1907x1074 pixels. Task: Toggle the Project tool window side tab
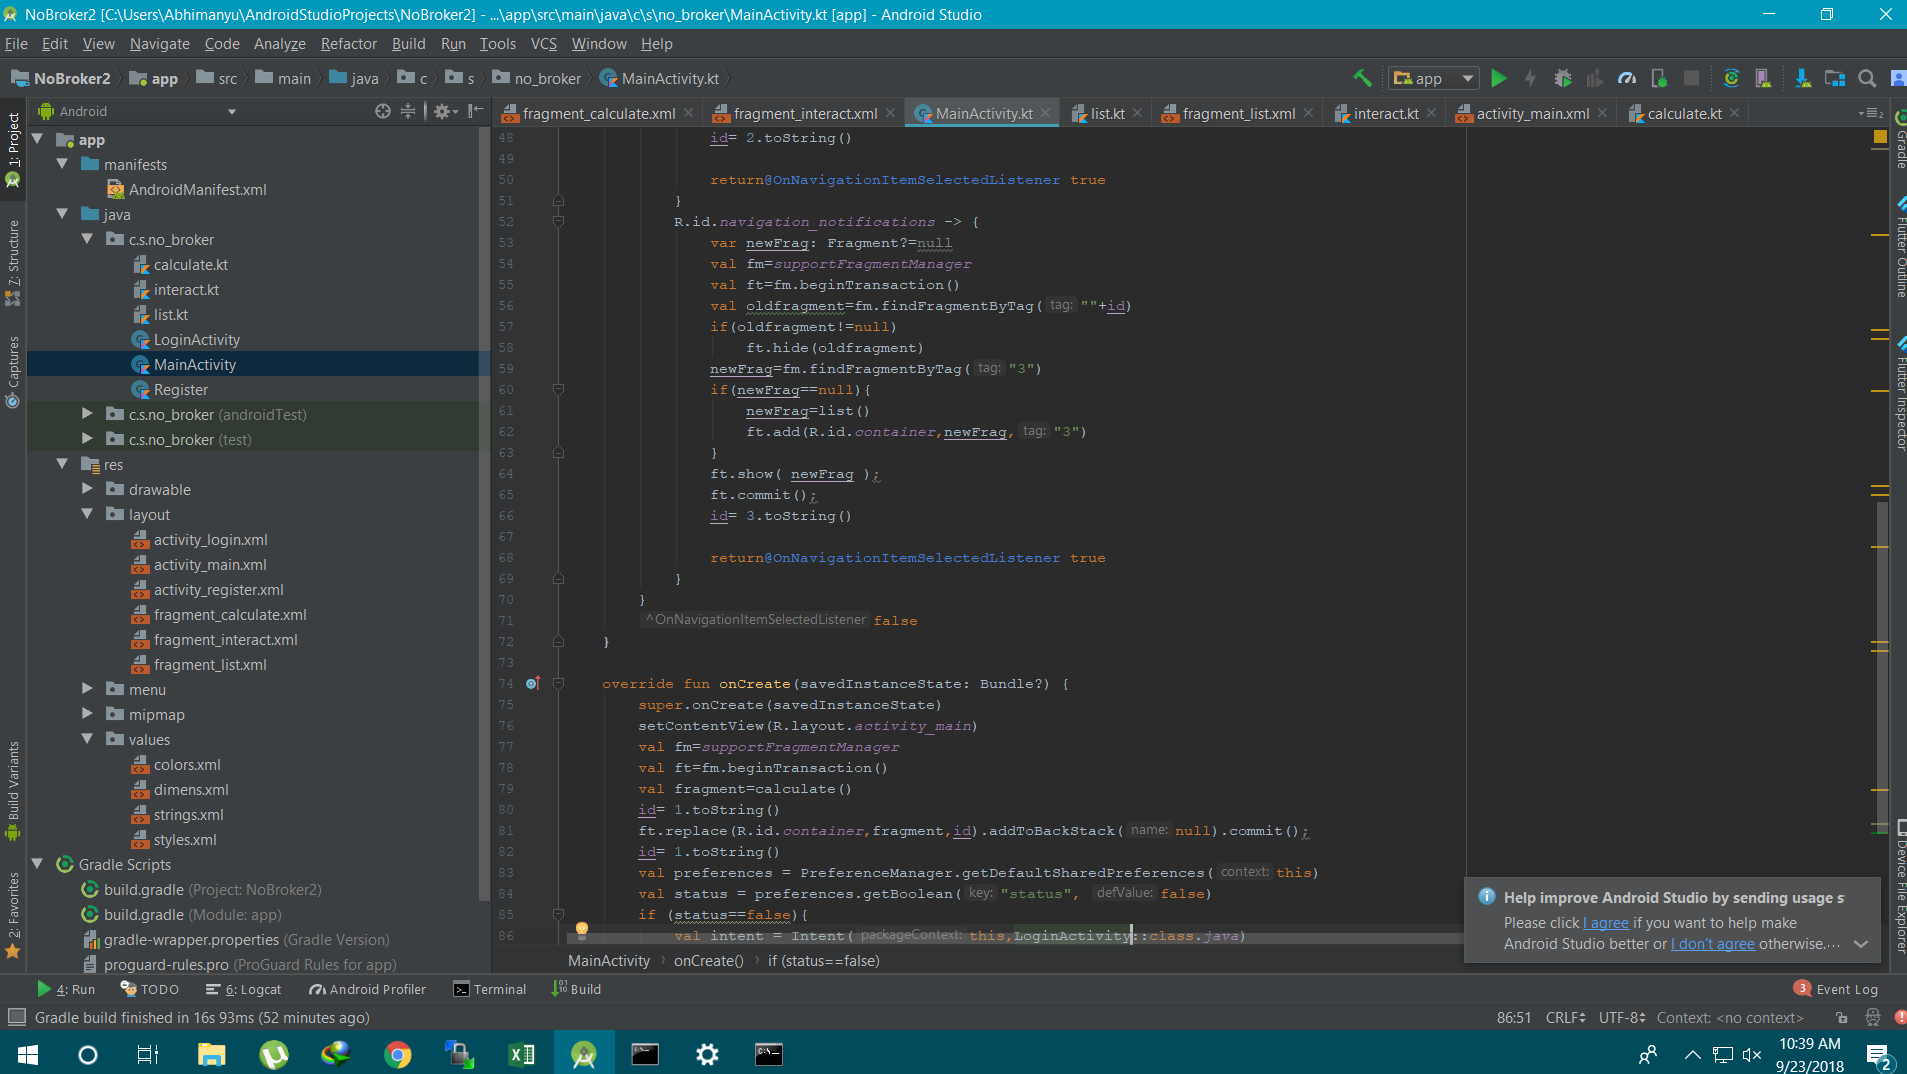[13, 140]
